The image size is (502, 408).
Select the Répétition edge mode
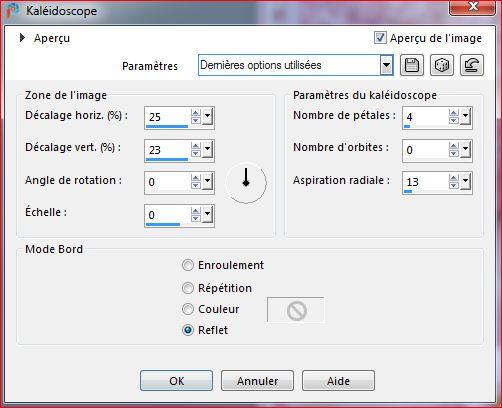coord(188,288)
